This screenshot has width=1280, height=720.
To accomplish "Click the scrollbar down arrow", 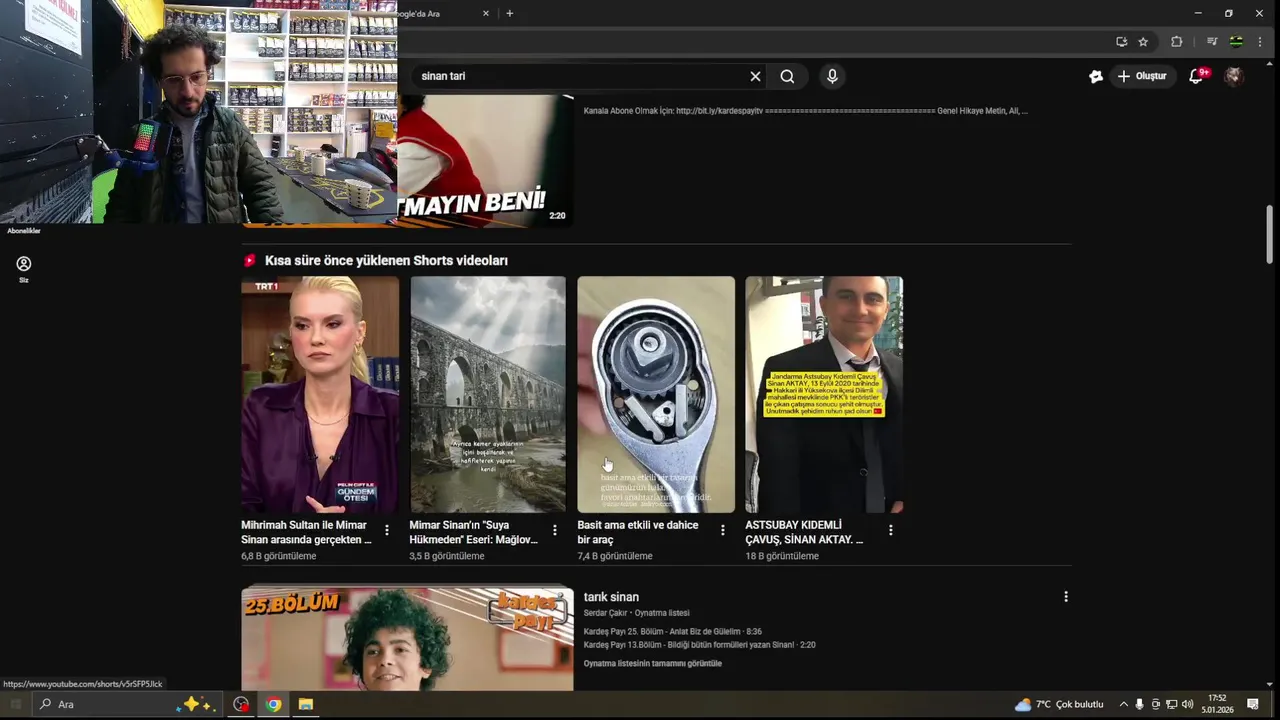I will click(1270, 685).
